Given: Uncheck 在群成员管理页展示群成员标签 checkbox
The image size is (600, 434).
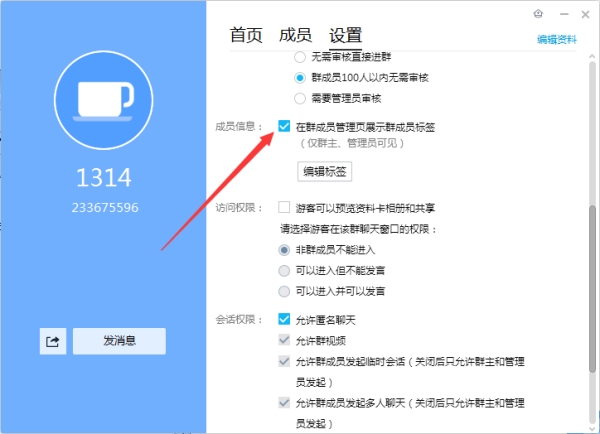Looking at the screenshot, I should coord(284,126).
